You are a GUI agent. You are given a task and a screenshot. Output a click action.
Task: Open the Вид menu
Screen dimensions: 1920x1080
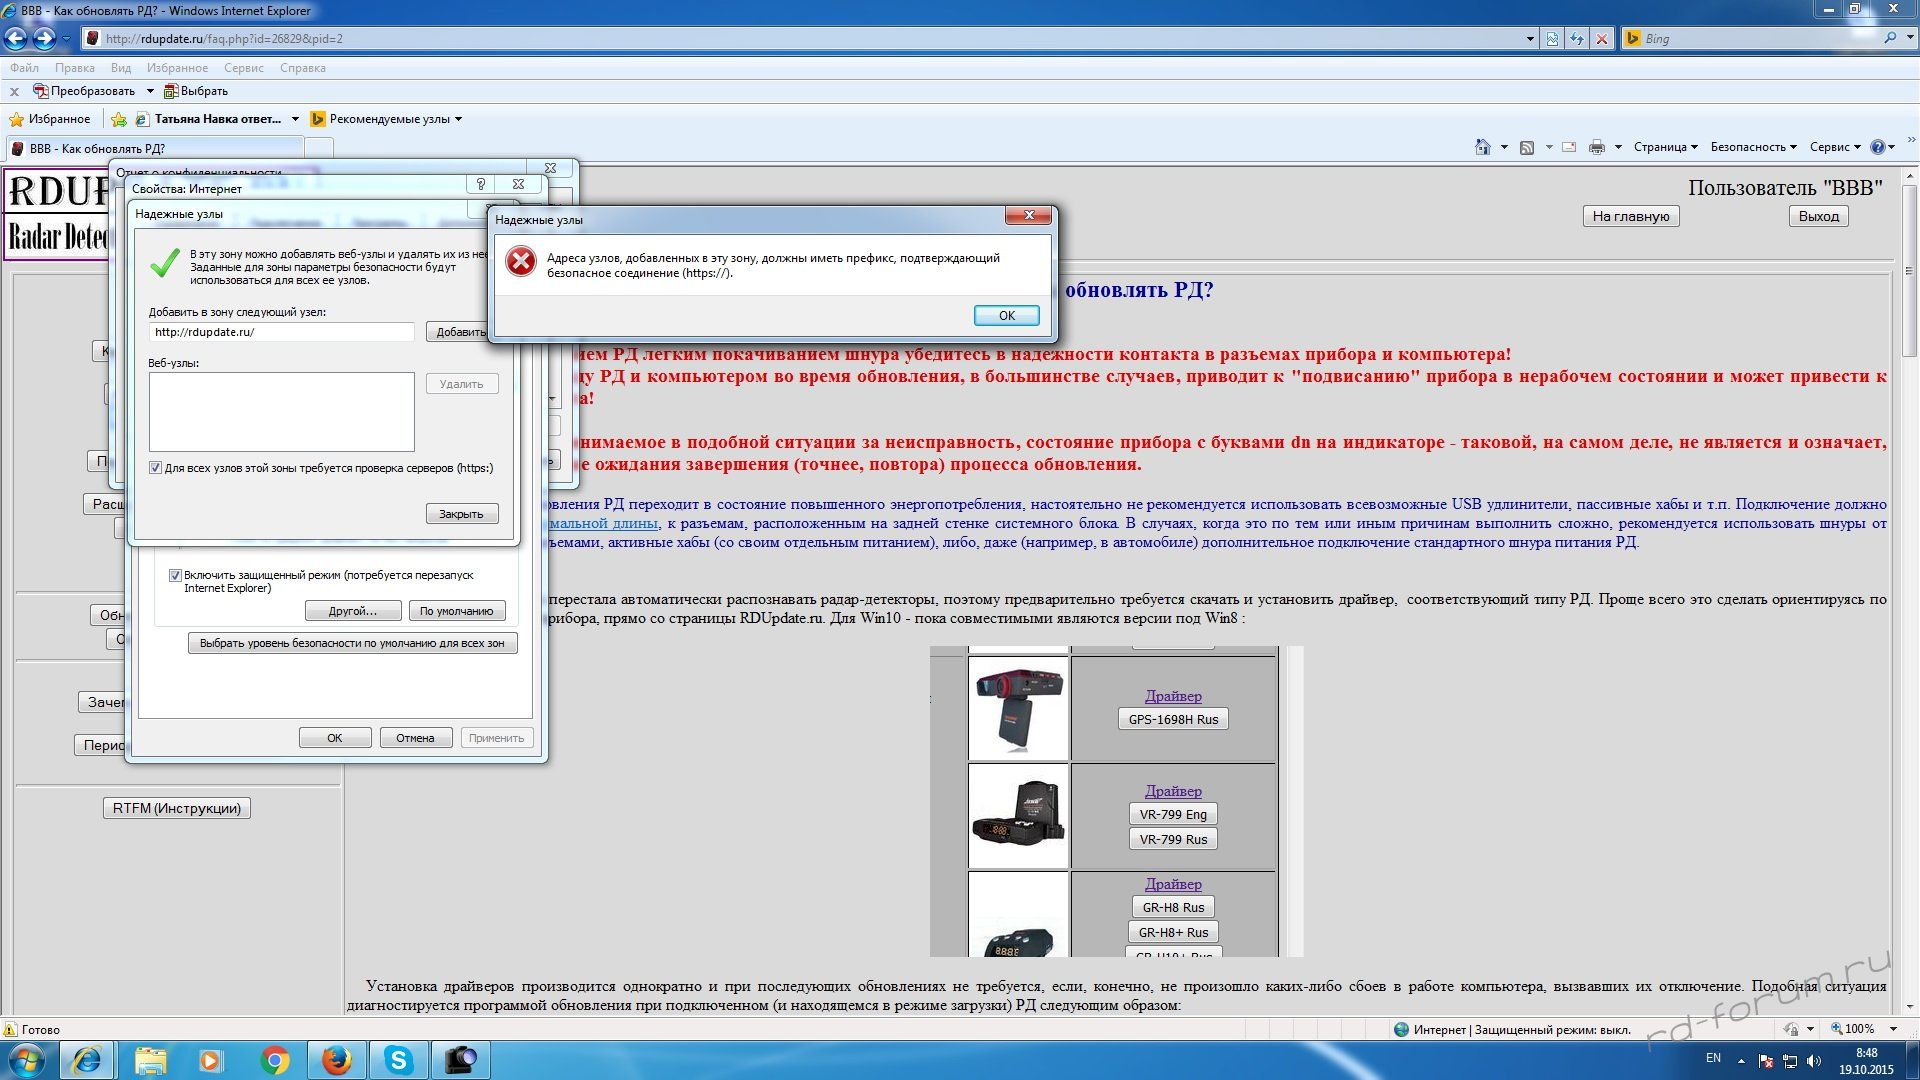pos(121,68)
